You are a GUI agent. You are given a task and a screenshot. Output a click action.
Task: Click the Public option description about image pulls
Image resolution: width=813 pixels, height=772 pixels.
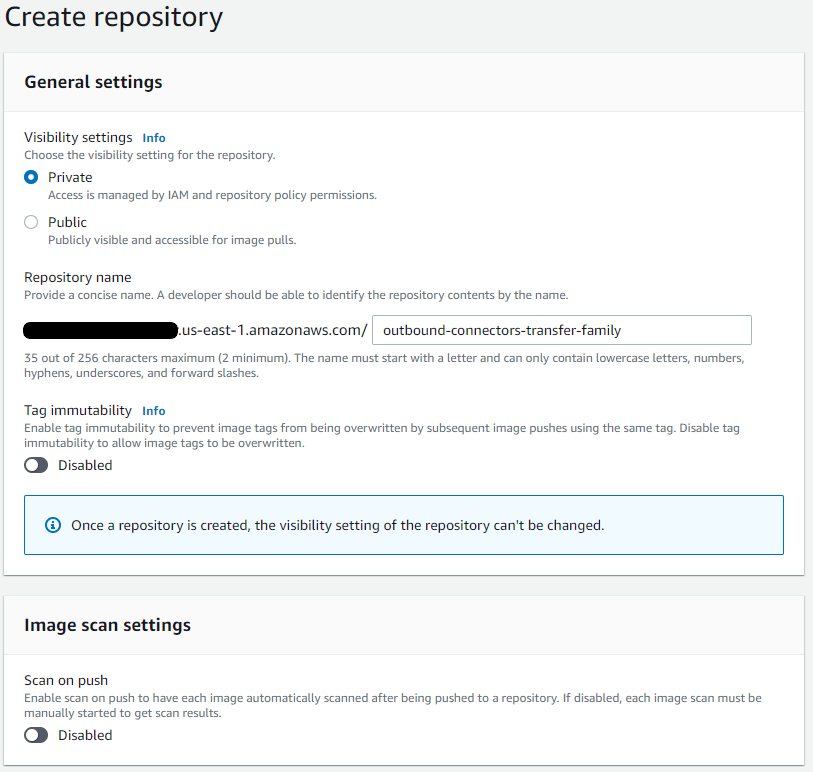(x=170, y=240)
